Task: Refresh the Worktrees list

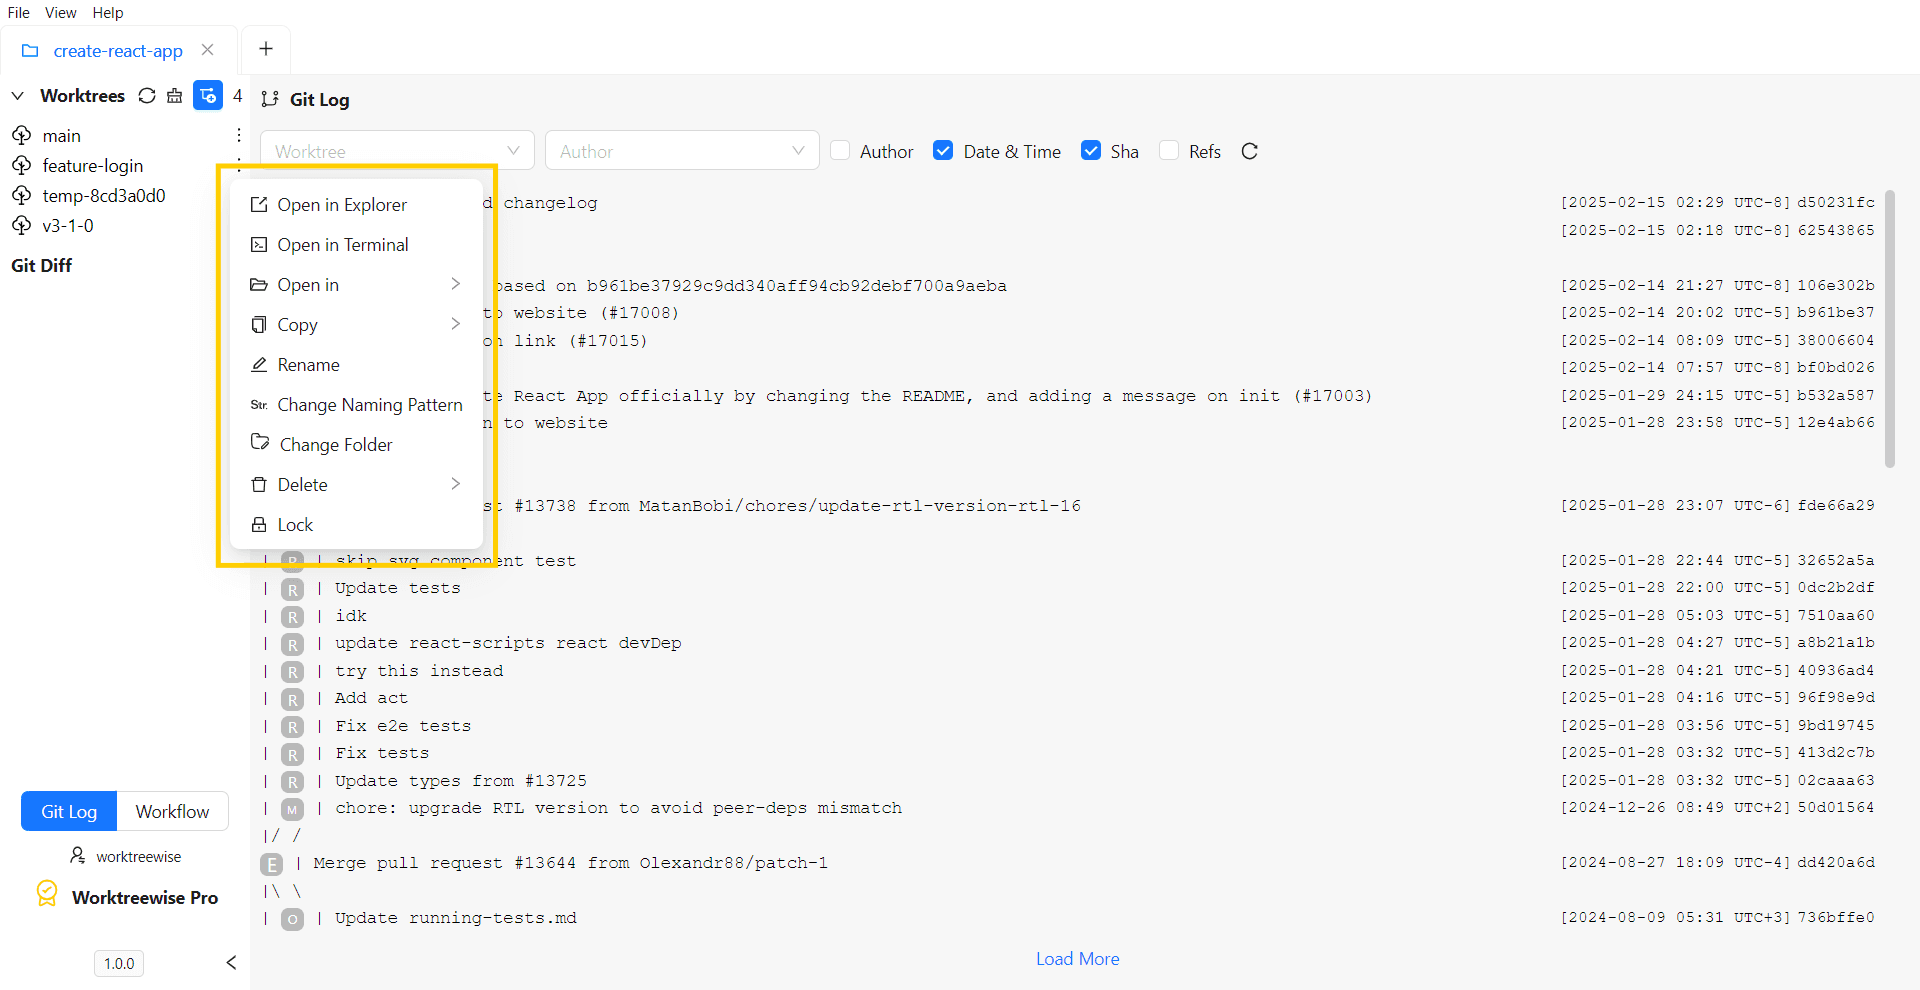Action: coord(147,95)
